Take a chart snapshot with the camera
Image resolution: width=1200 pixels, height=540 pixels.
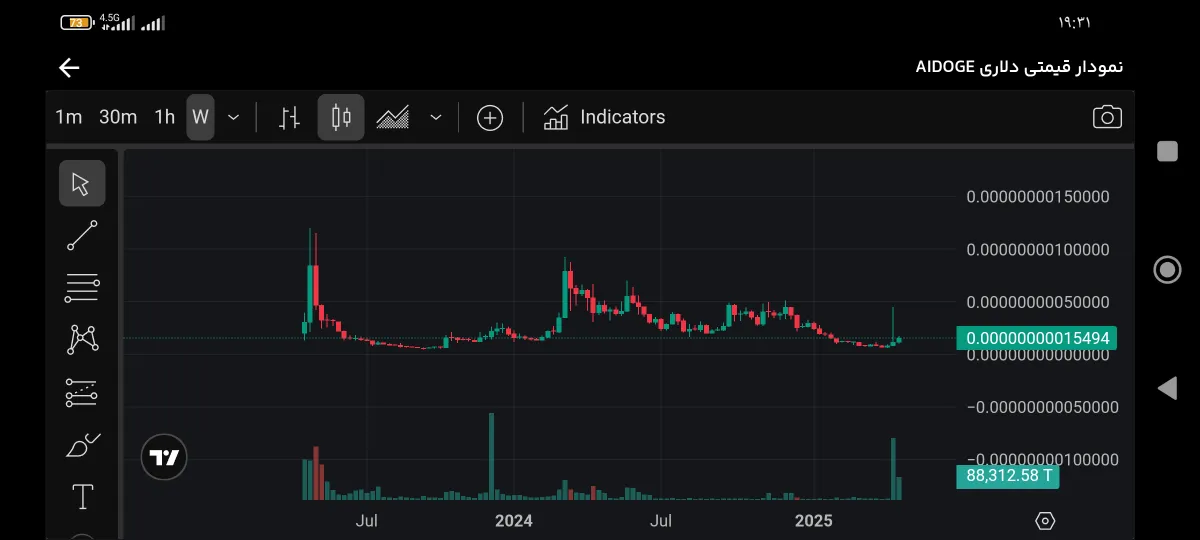(1107, 117)
